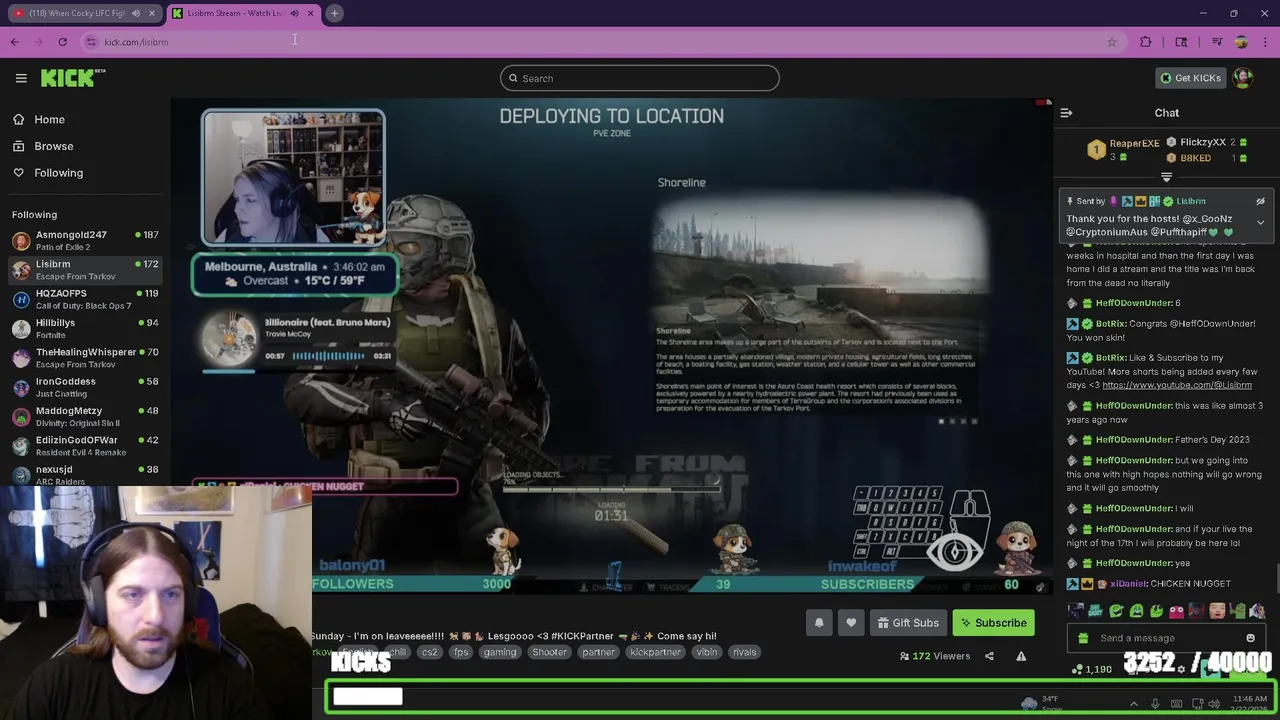Report the stream warning icon
Image resolution: width=1280 pixels, height=720 pixels.
point(1021,656)
